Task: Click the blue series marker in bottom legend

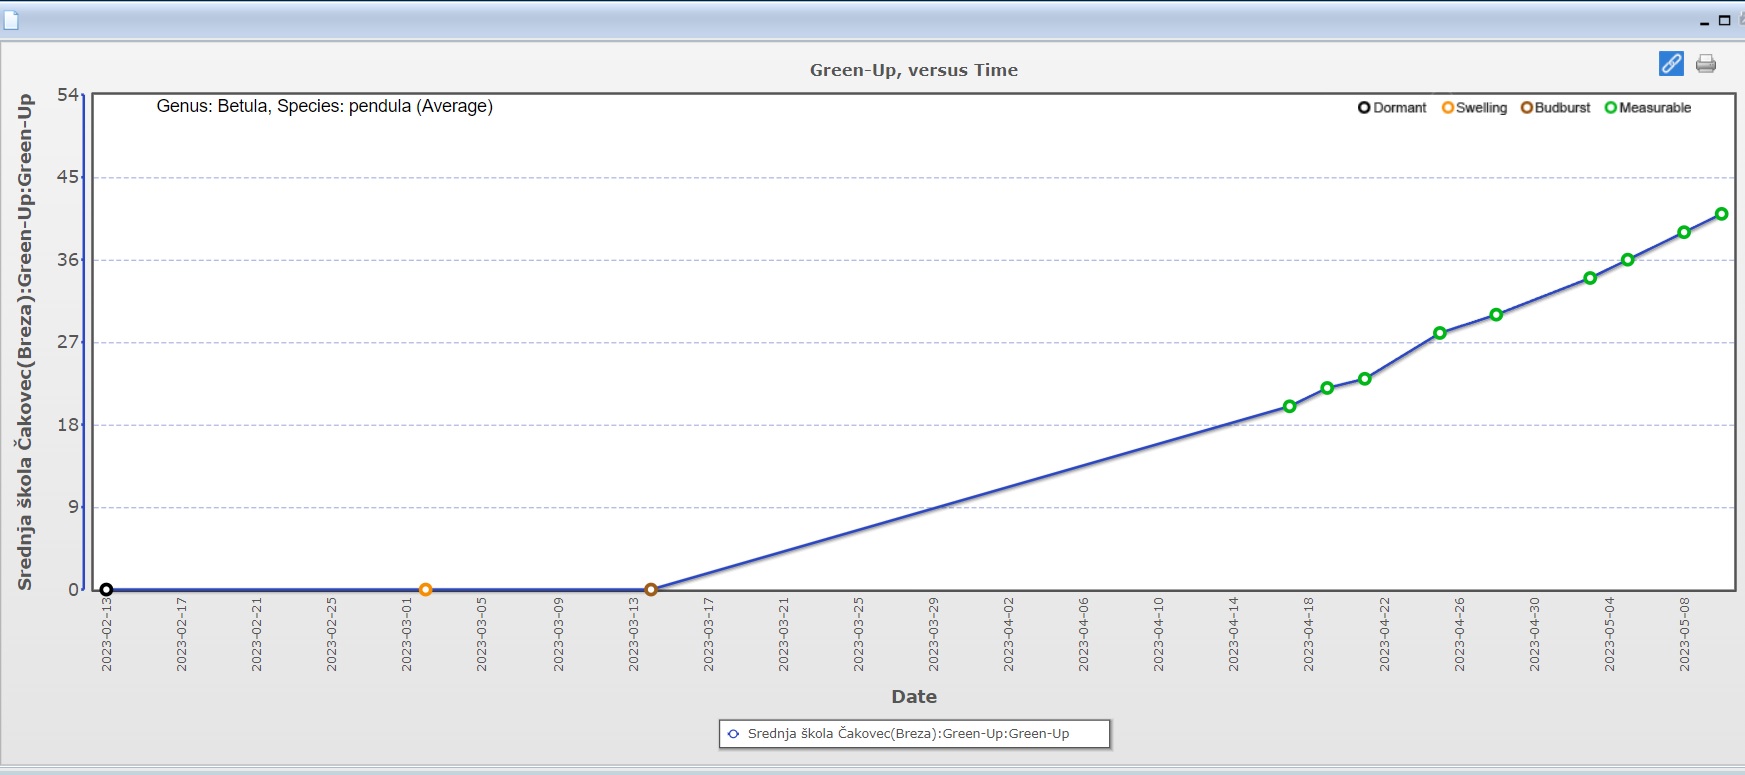Action: point(733,734)
